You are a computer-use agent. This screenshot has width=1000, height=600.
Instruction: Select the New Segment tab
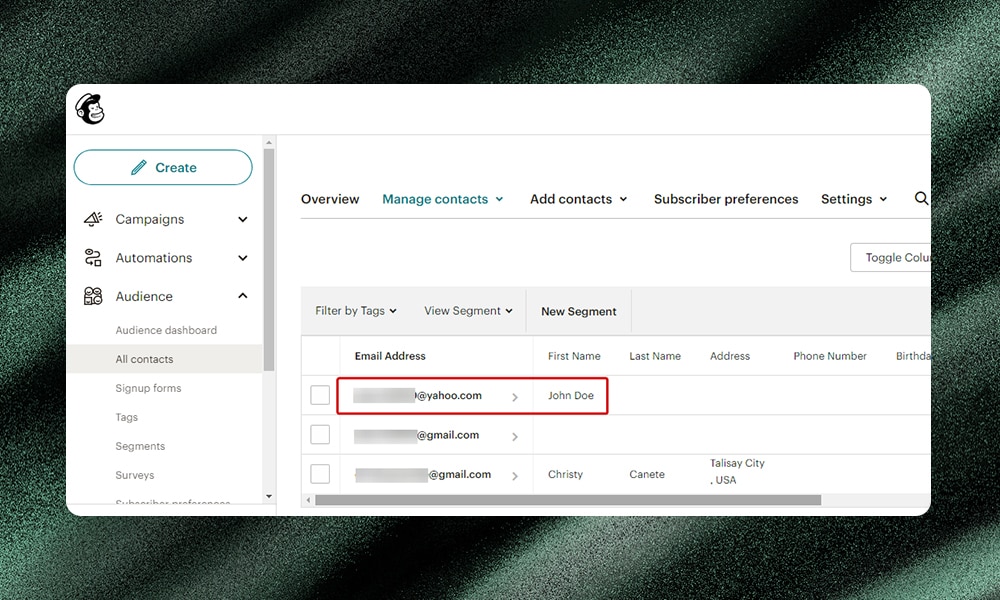[578, 311]
